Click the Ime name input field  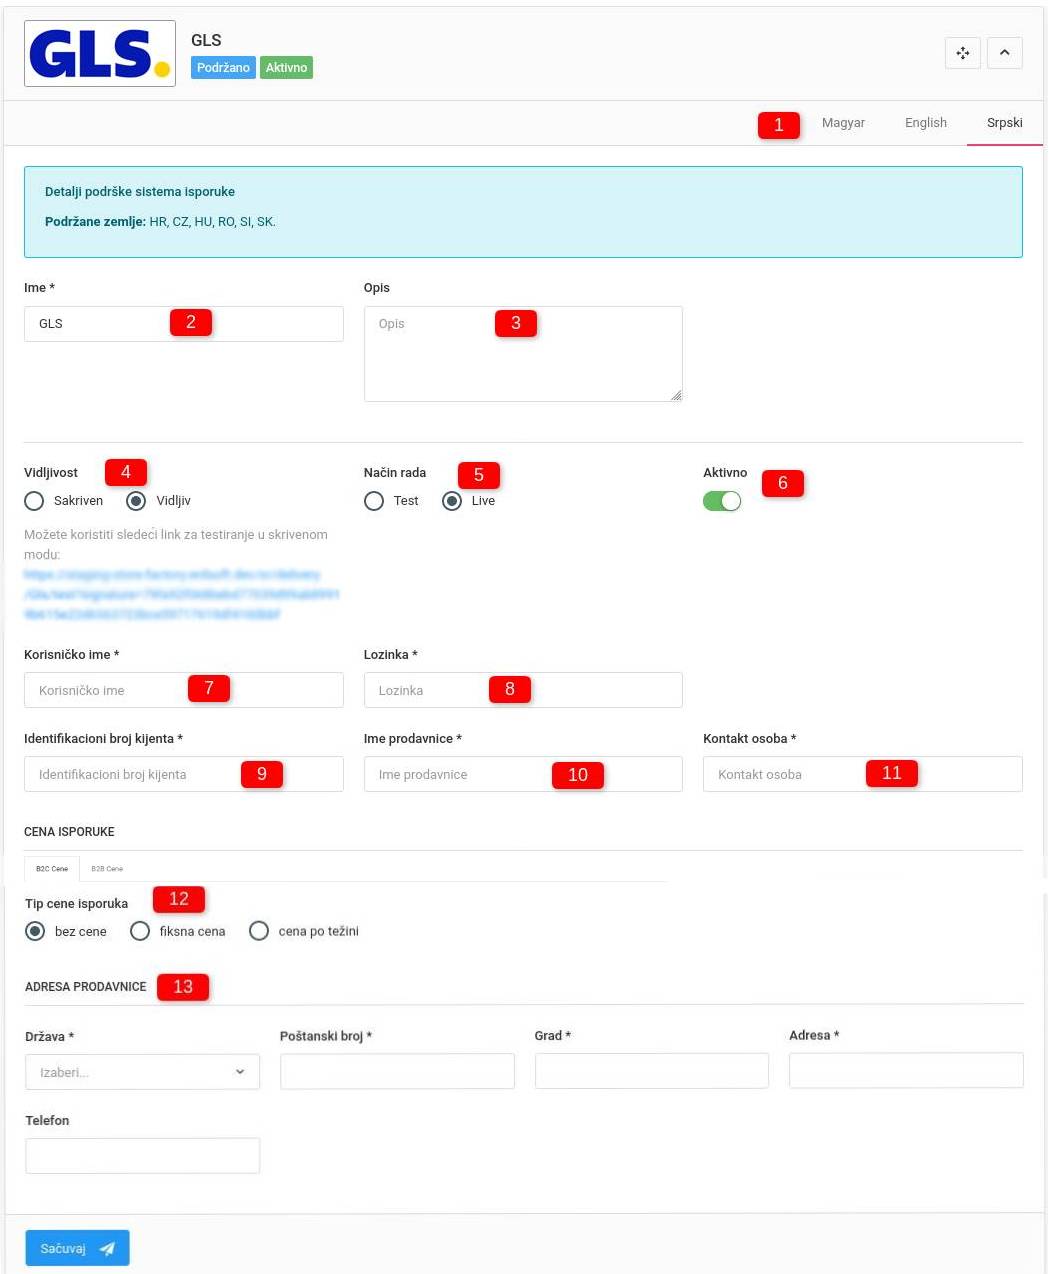tap(184, 324)
